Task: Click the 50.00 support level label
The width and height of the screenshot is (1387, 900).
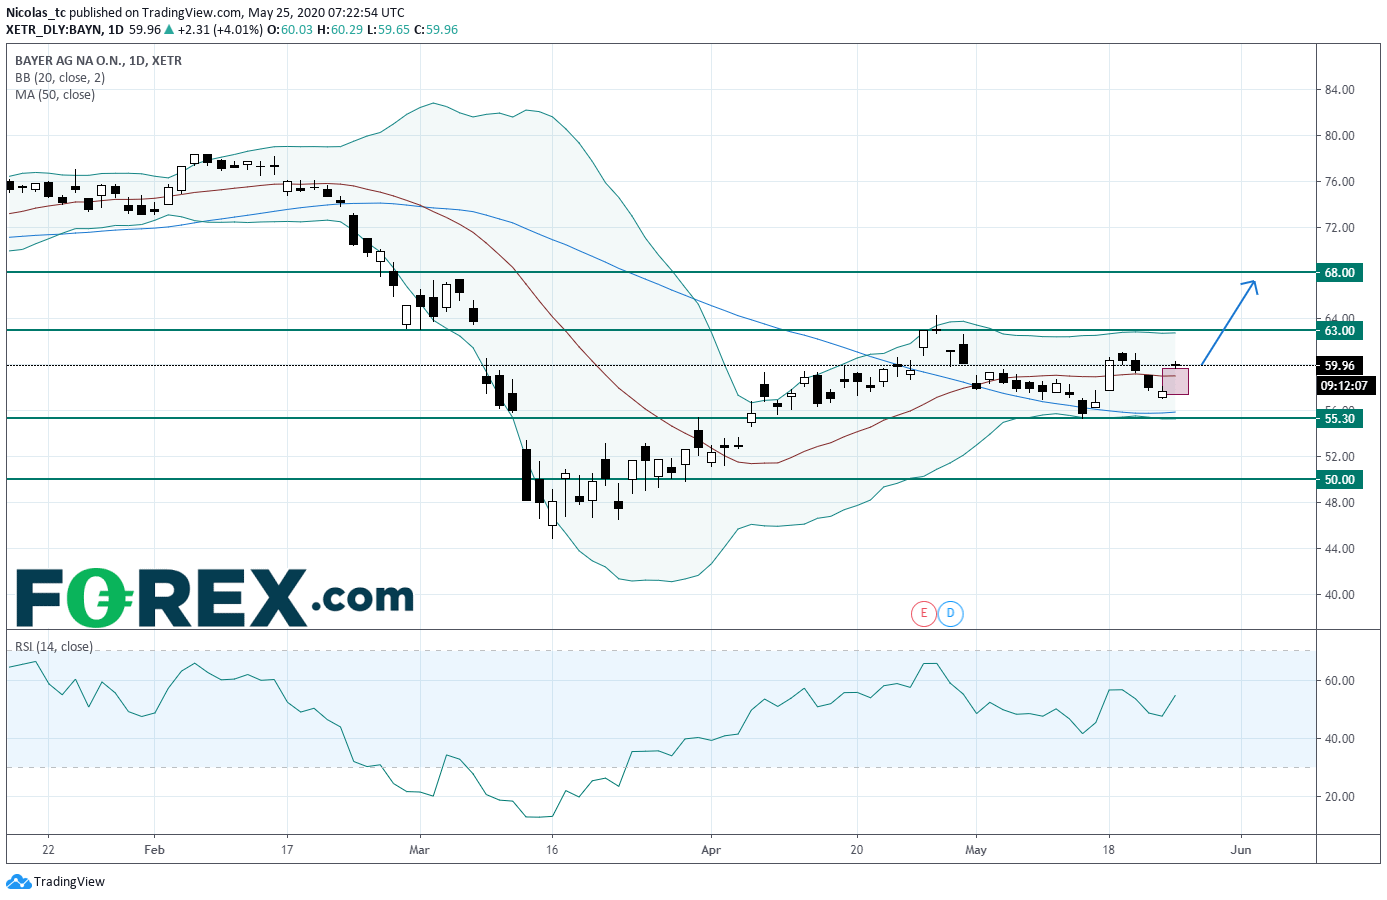Action: point(1339,479)
